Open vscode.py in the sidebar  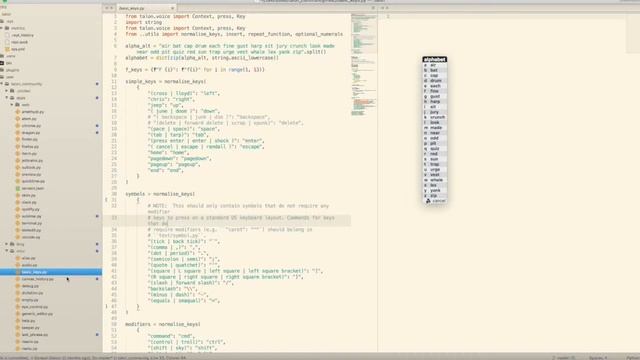[31, 237]
